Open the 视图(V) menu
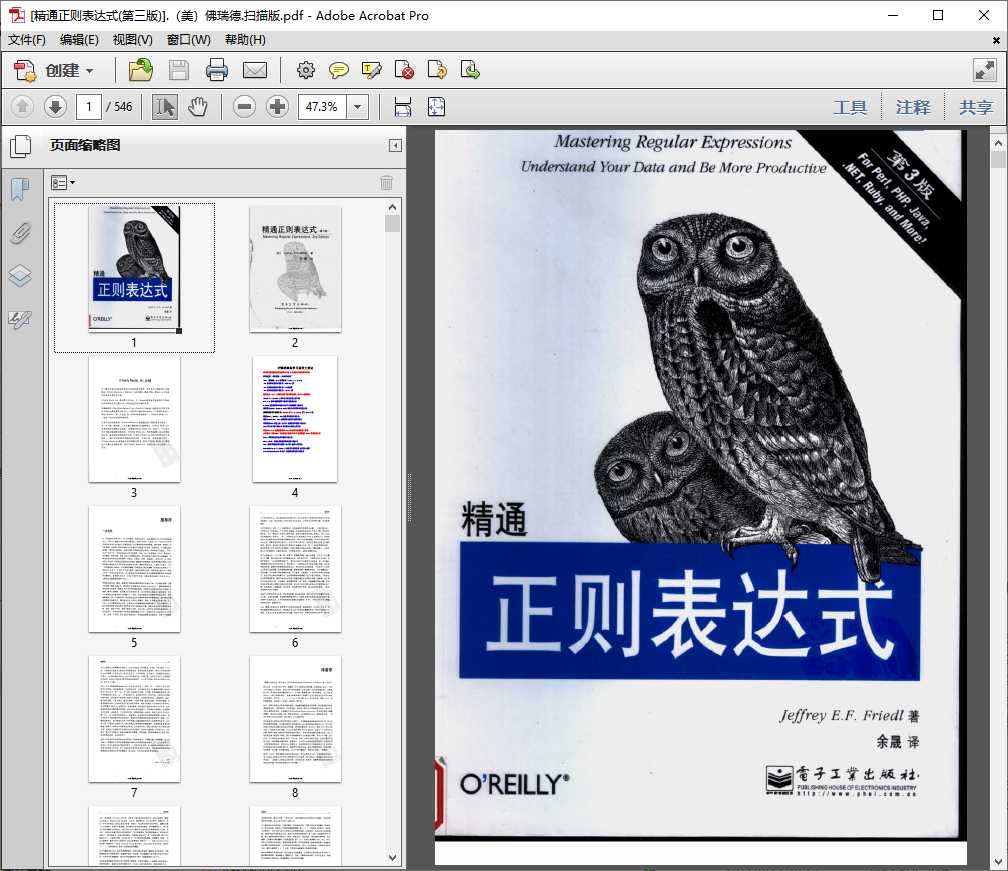 (x=132, y=40)
